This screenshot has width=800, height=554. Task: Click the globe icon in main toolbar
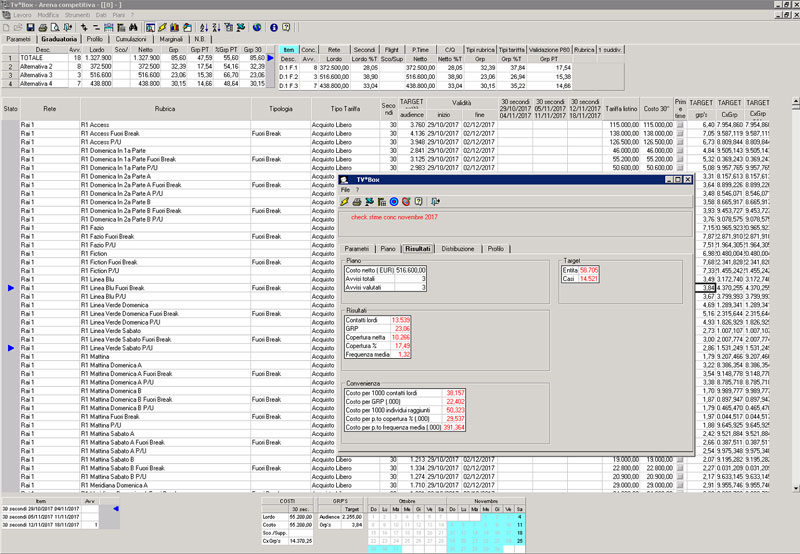coord(257,27)
